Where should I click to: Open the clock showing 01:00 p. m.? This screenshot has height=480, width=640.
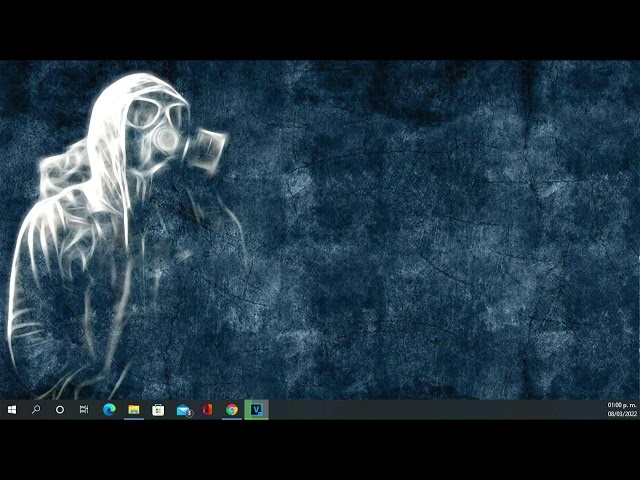pyautogui.click(x=622, y=409)
